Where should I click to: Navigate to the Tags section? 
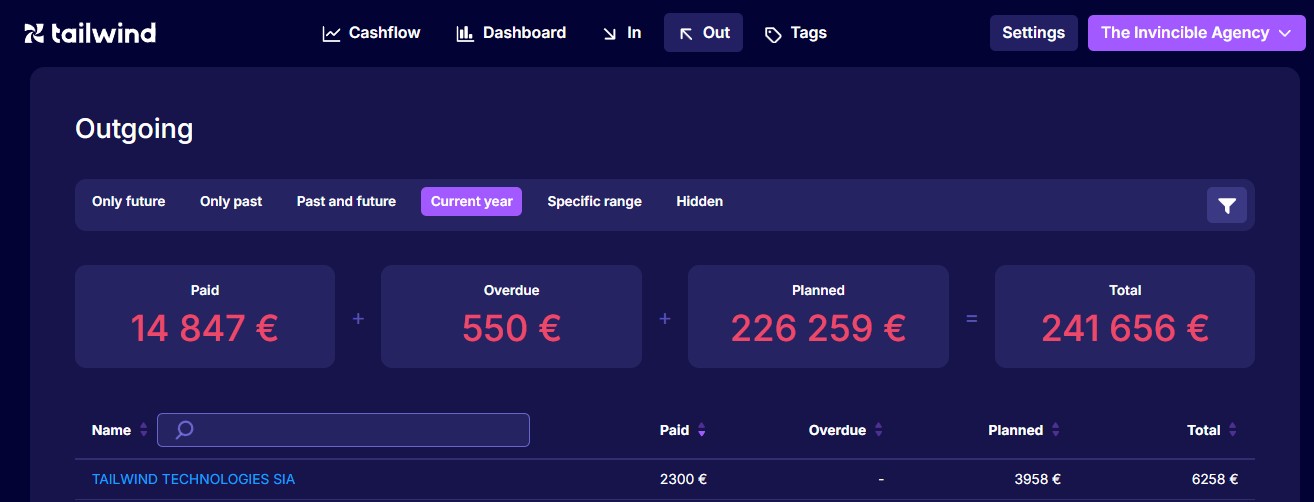[795, 33]
